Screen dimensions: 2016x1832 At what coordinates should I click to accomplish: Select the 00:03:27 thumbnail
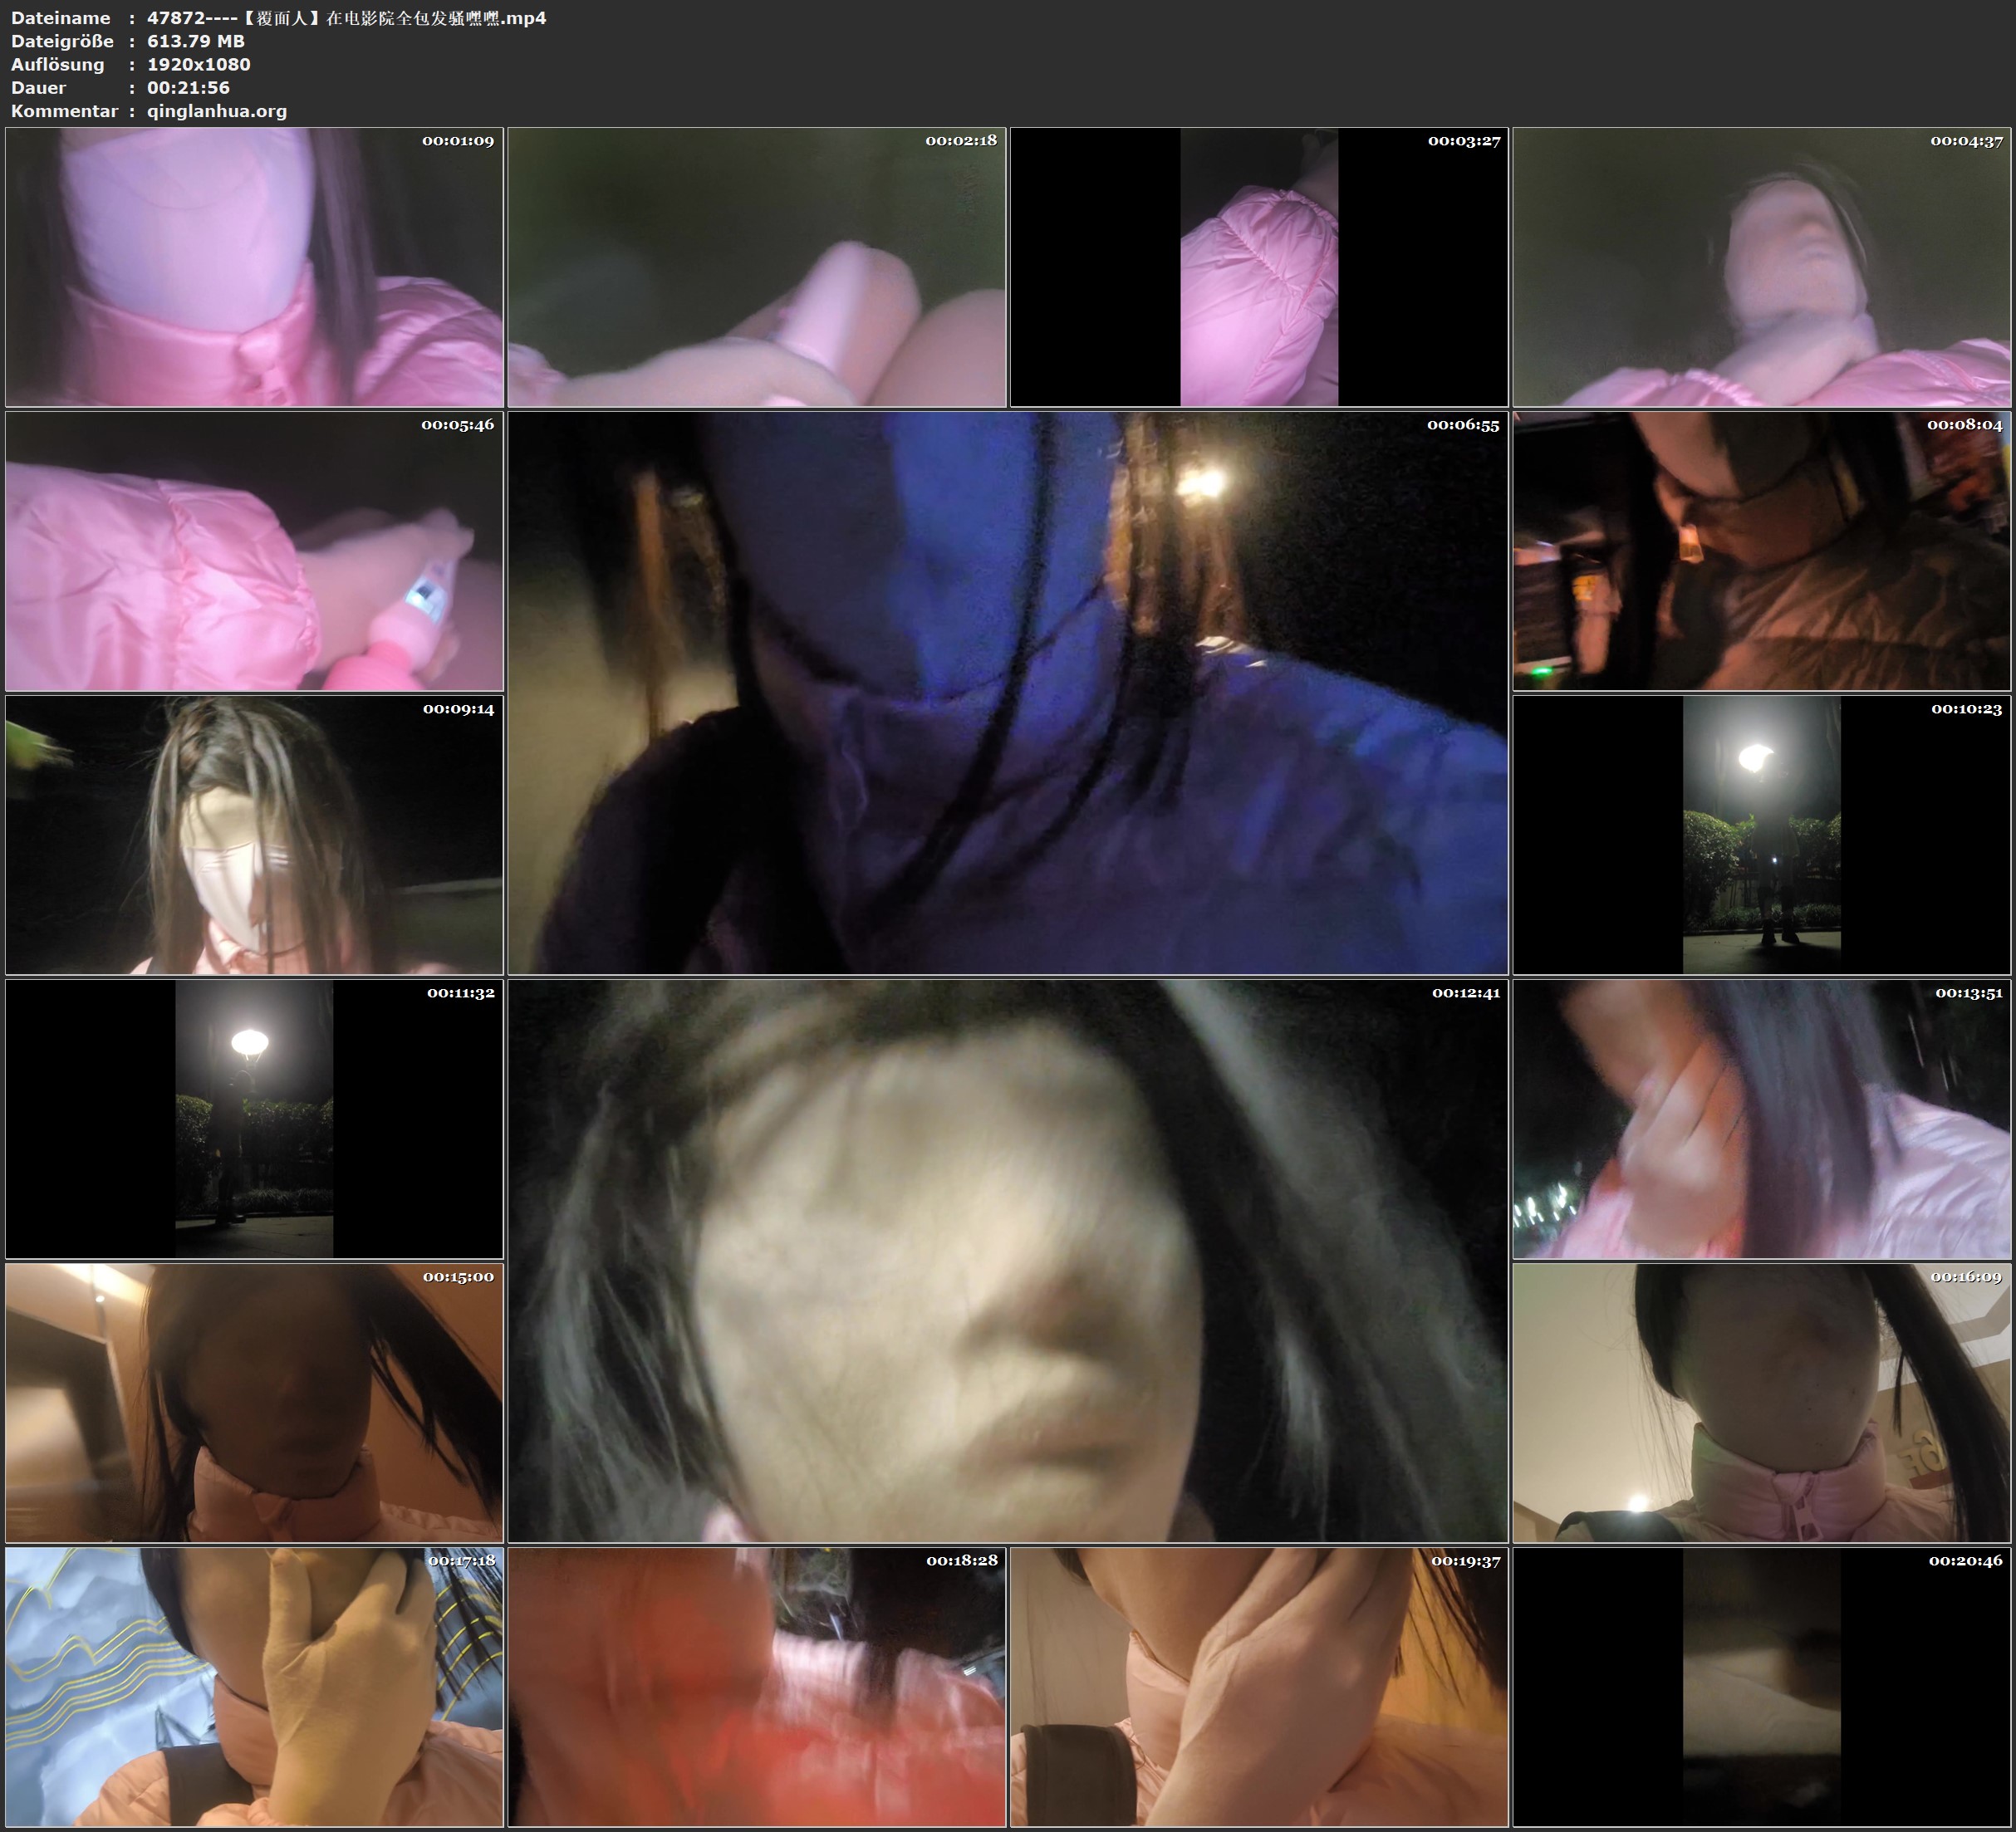[1259, 267]
